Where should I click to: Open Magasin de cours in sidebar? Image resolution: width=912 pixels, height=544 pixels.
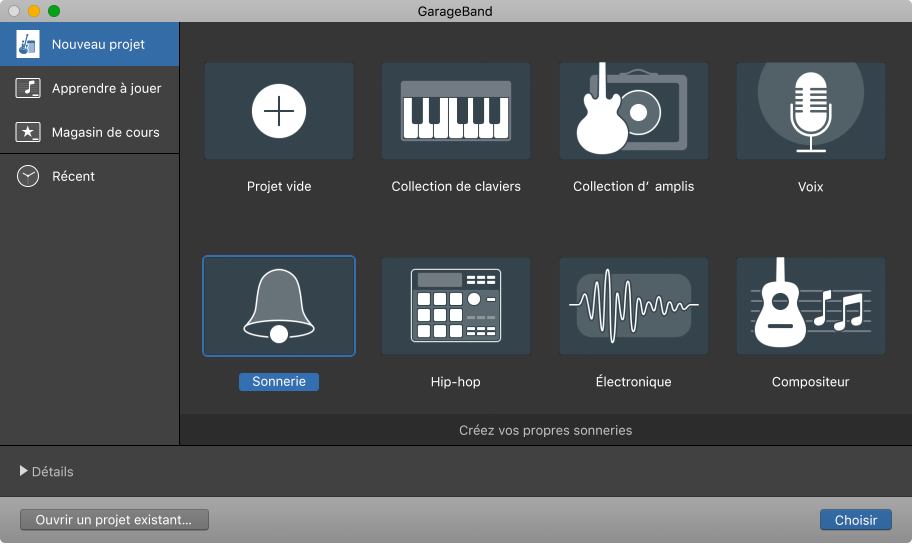click(90, 132)
